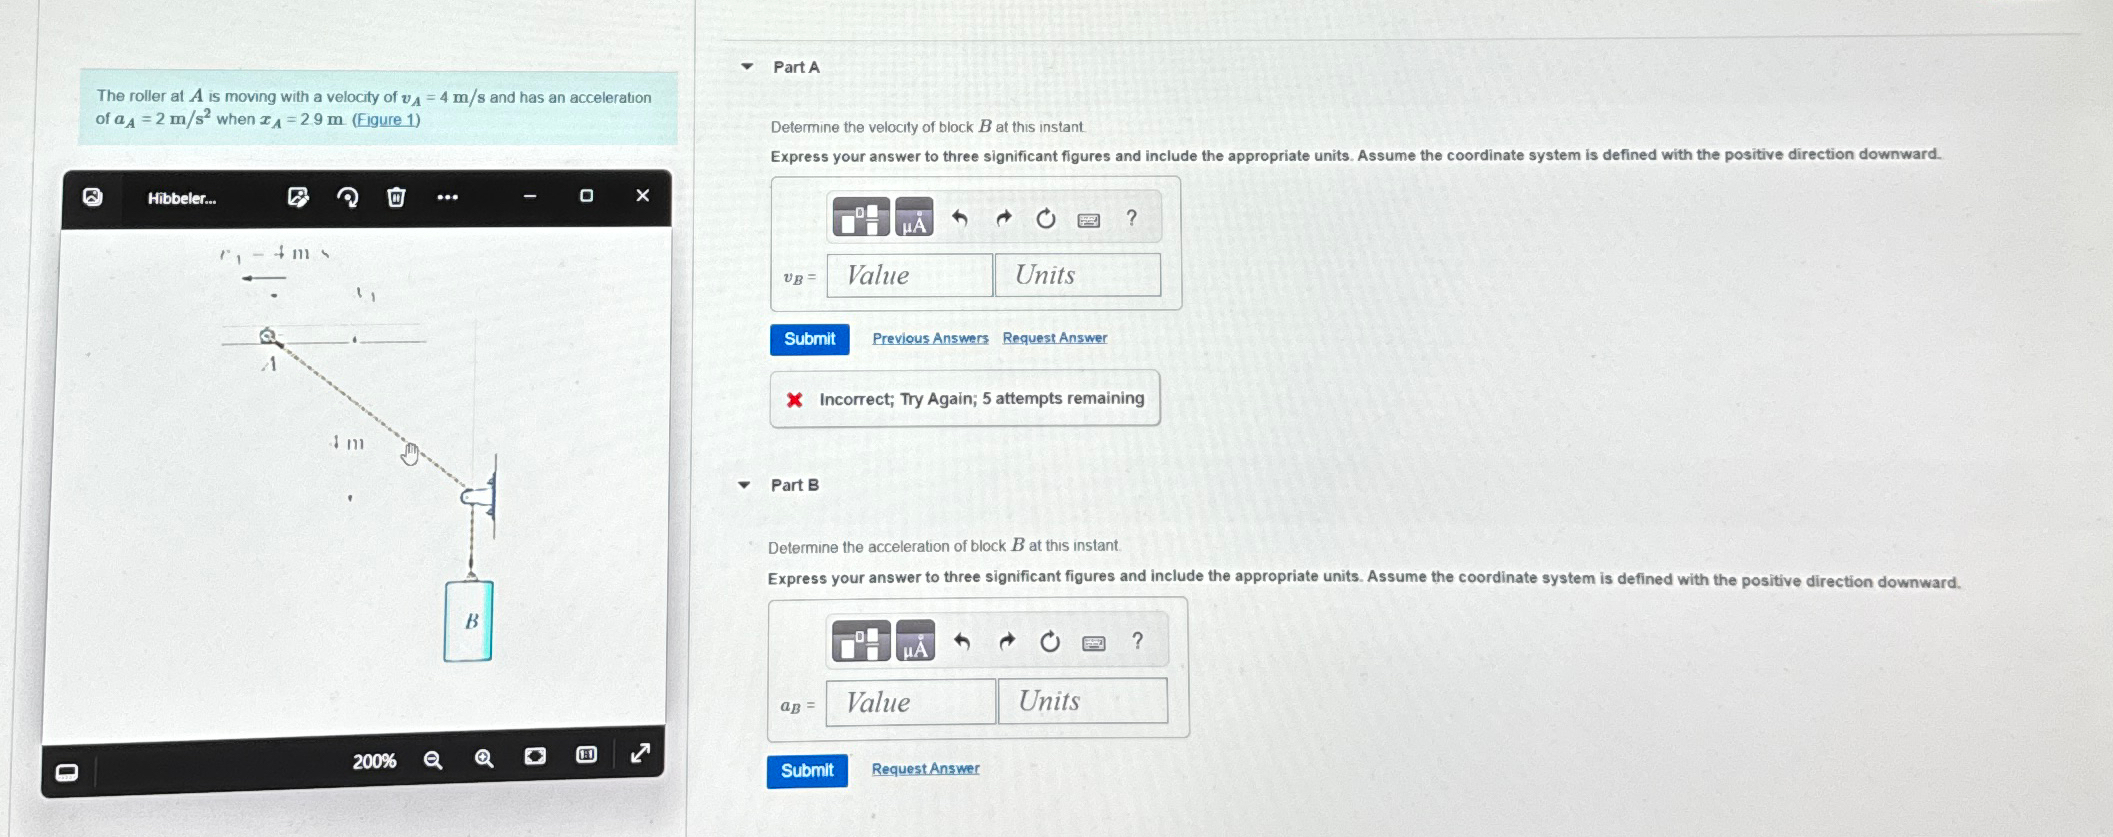This screenshot has height=837, width=2113.
Task: Toggle the filmstrip icon in the viewer's bottom bar
Action: coord(67,772)
